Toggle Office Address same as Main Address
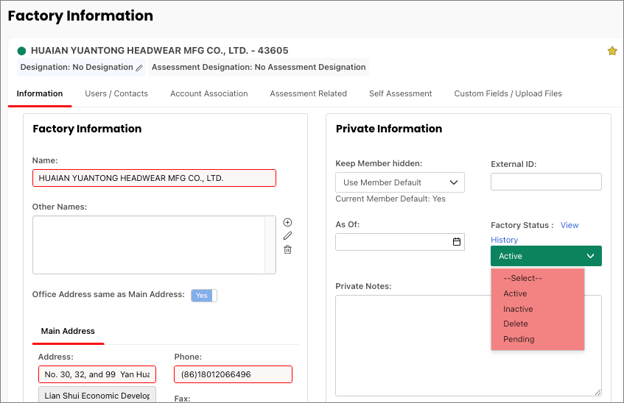The height and width of the screenshot is (403, 624). [204, 295]
